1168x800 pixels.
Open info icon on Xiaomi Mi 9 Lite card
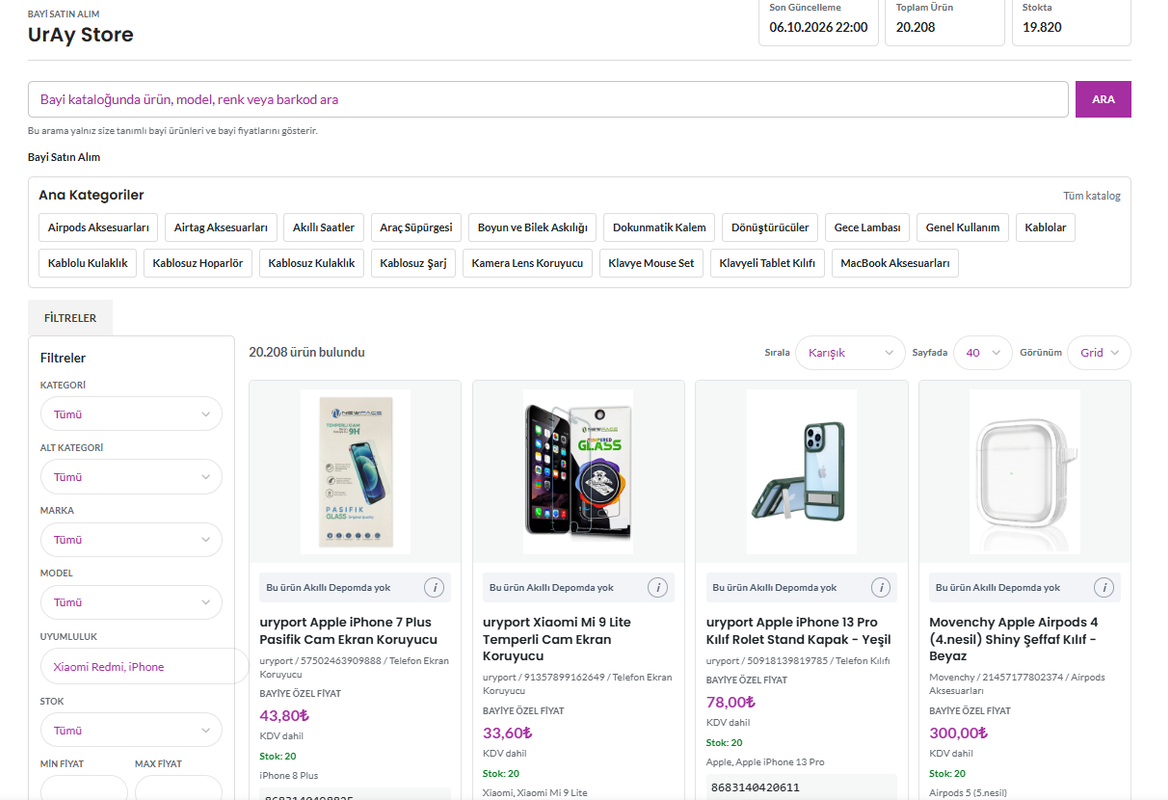tap(658, 588)
